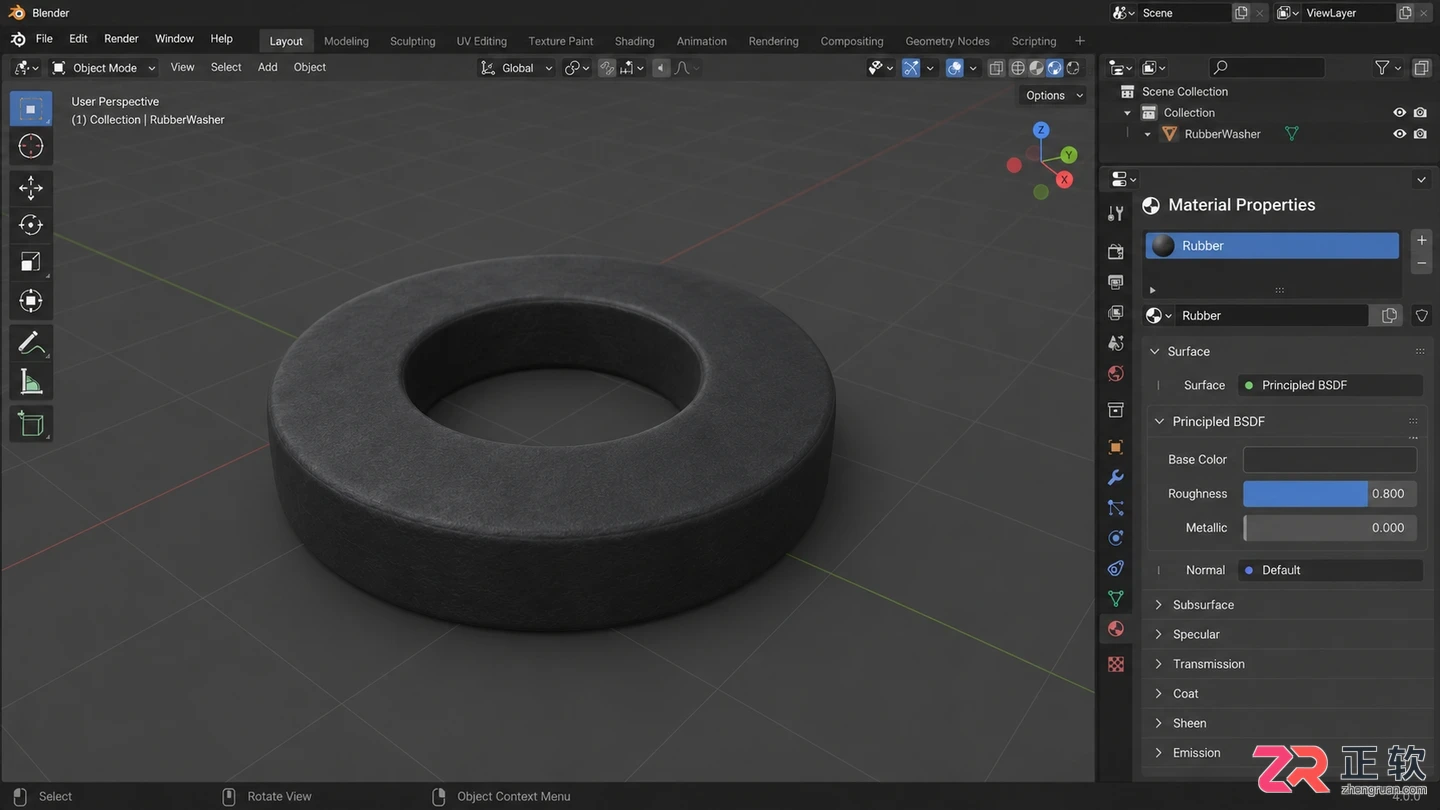This screenshot has height=810, width=1440.
Task: Open the Render menu
Action: coord(121,39)
